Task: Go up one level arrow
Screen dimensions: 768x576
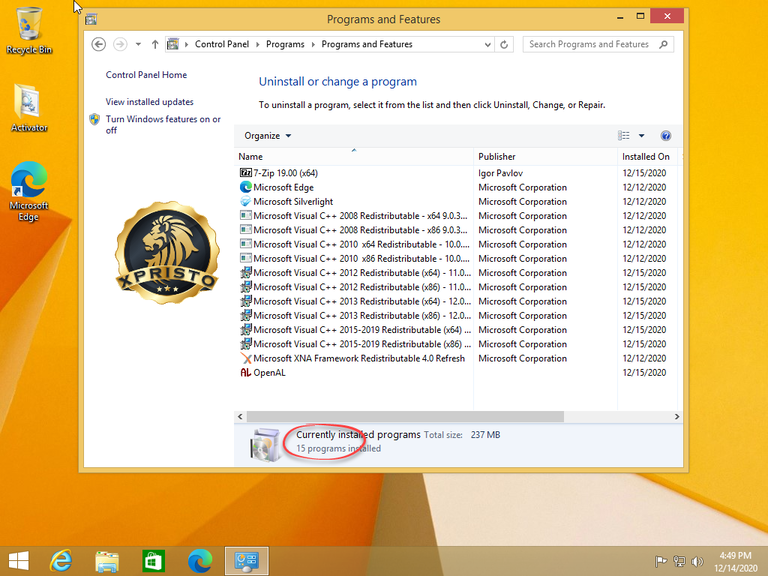Action: (155, 44)
